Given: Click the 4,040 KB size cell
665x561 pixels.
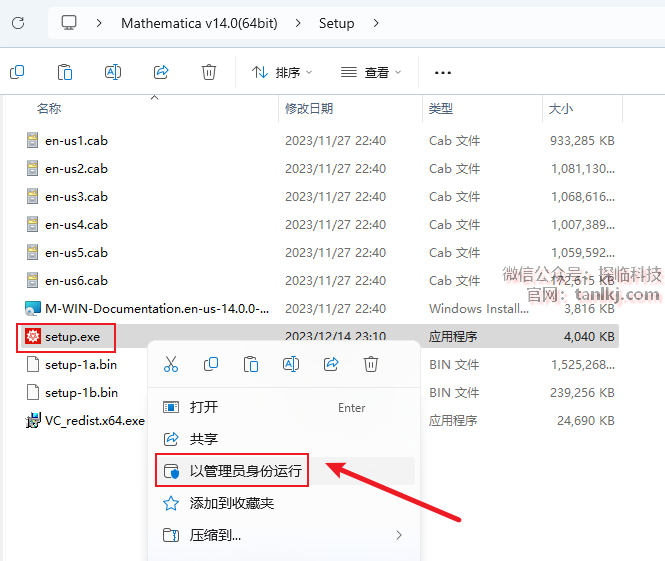Looking at the screenshot, I should pos(589,337).
